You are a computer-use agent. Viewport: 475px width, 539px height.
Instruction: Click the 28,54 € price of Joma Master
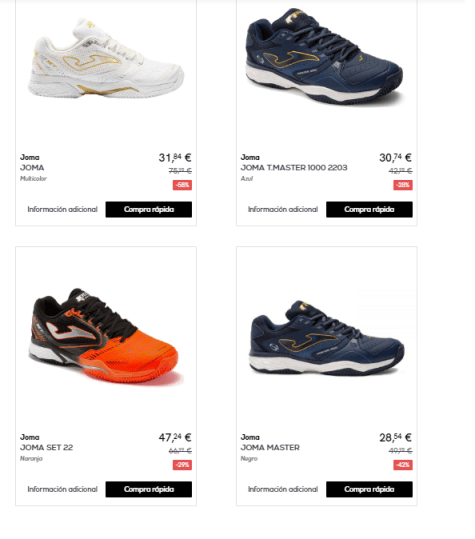tap(395, 437)
